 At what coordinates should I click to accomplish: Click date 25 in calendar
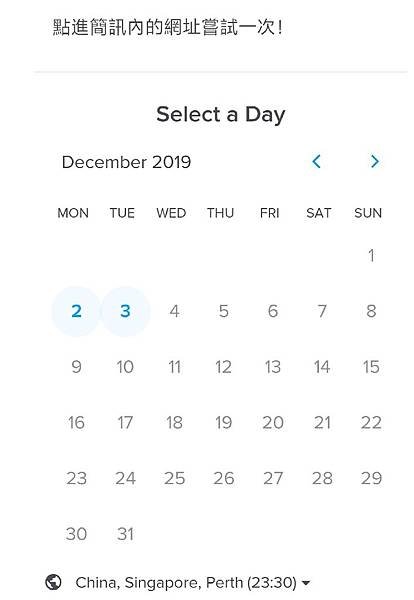tap(174, 478)
